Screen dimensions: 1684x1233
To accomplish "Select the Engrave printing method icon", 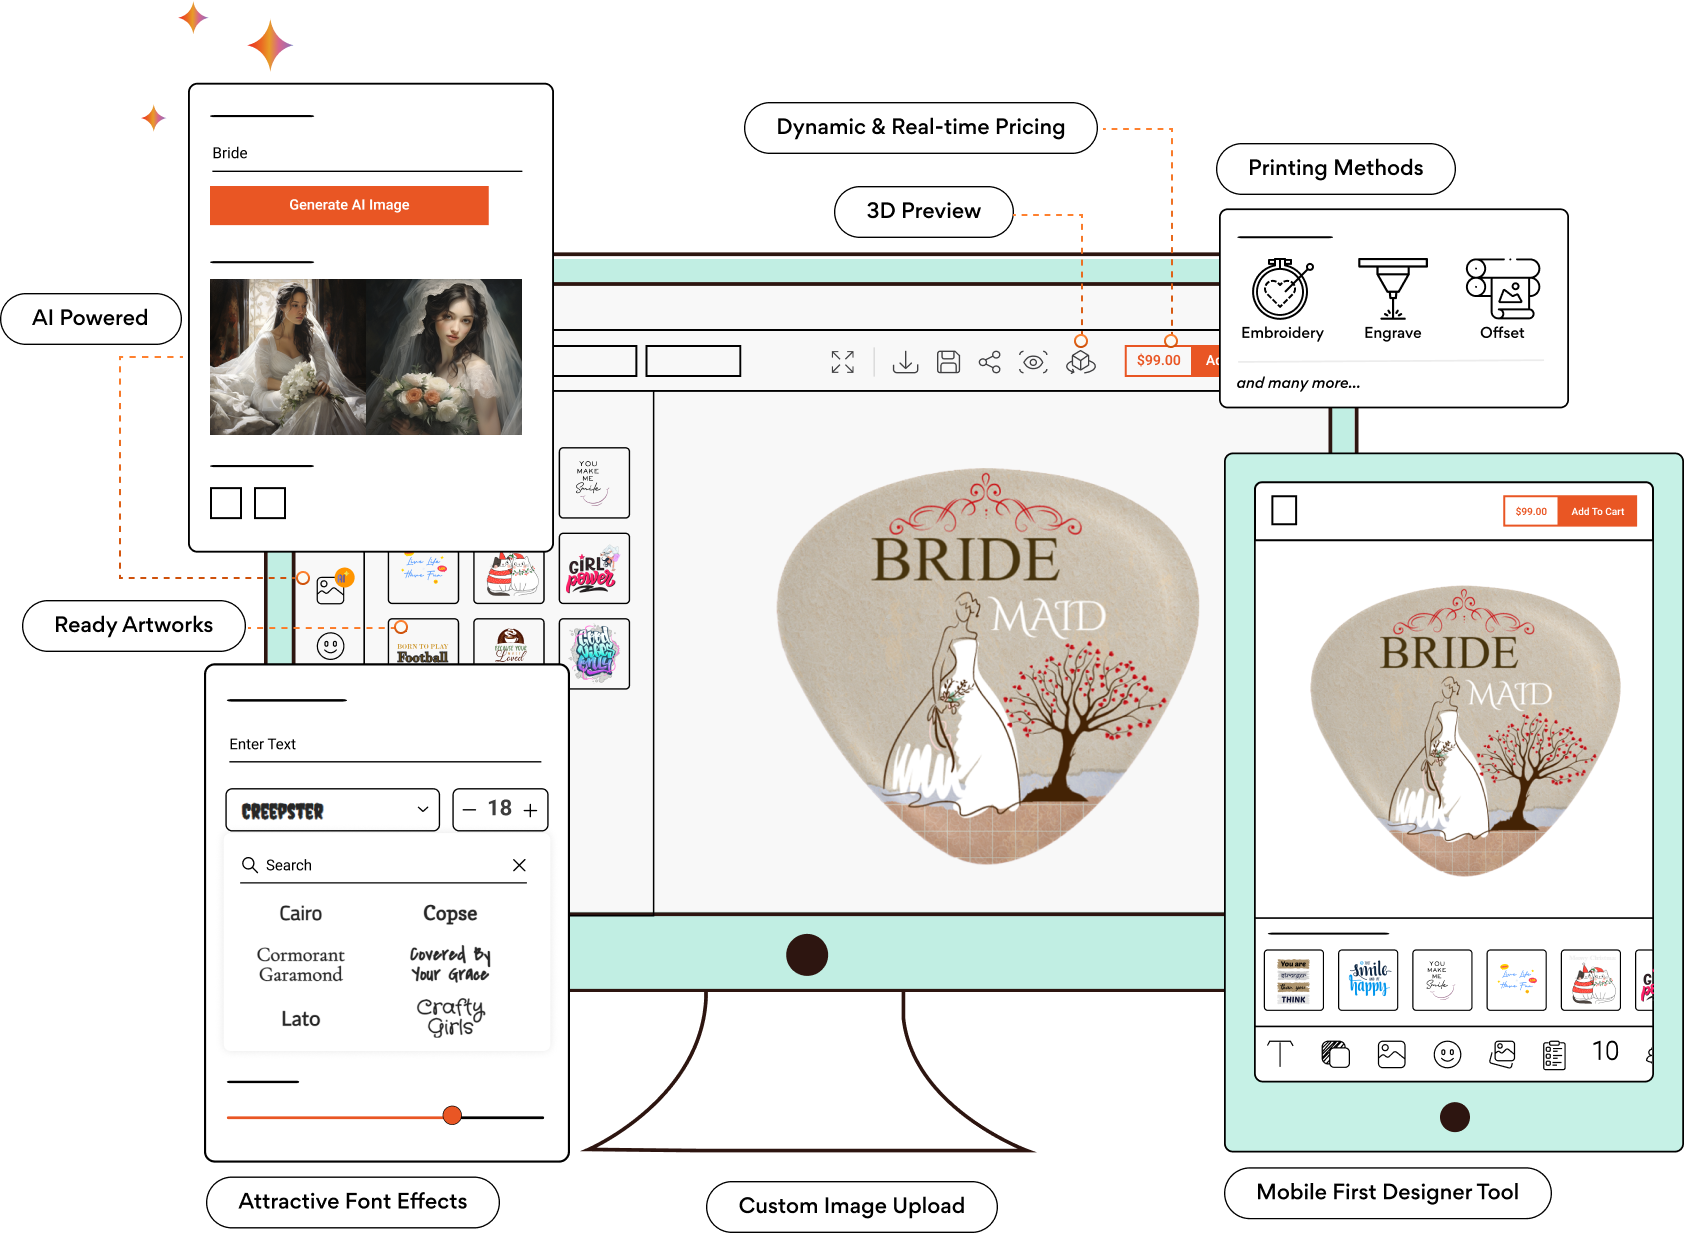I will (1392, 290).
